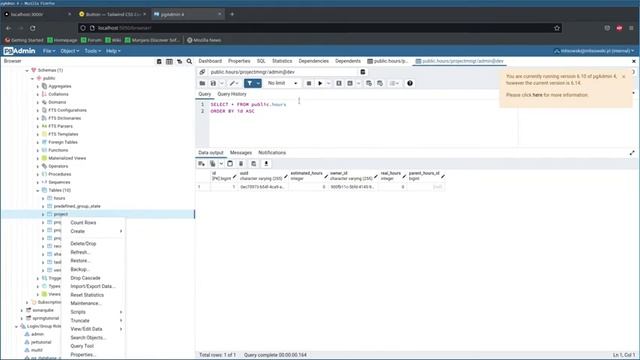The width and height of the screenshot is (640, 360).
Task: Edit the estimated_hours column pencil icon
Action: click(326, 176)
